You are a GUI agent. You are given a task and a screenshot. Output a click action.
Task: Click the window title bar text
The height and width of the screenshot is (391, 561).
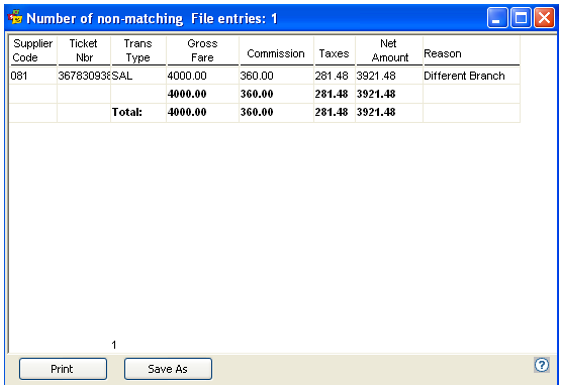[152, 18]
